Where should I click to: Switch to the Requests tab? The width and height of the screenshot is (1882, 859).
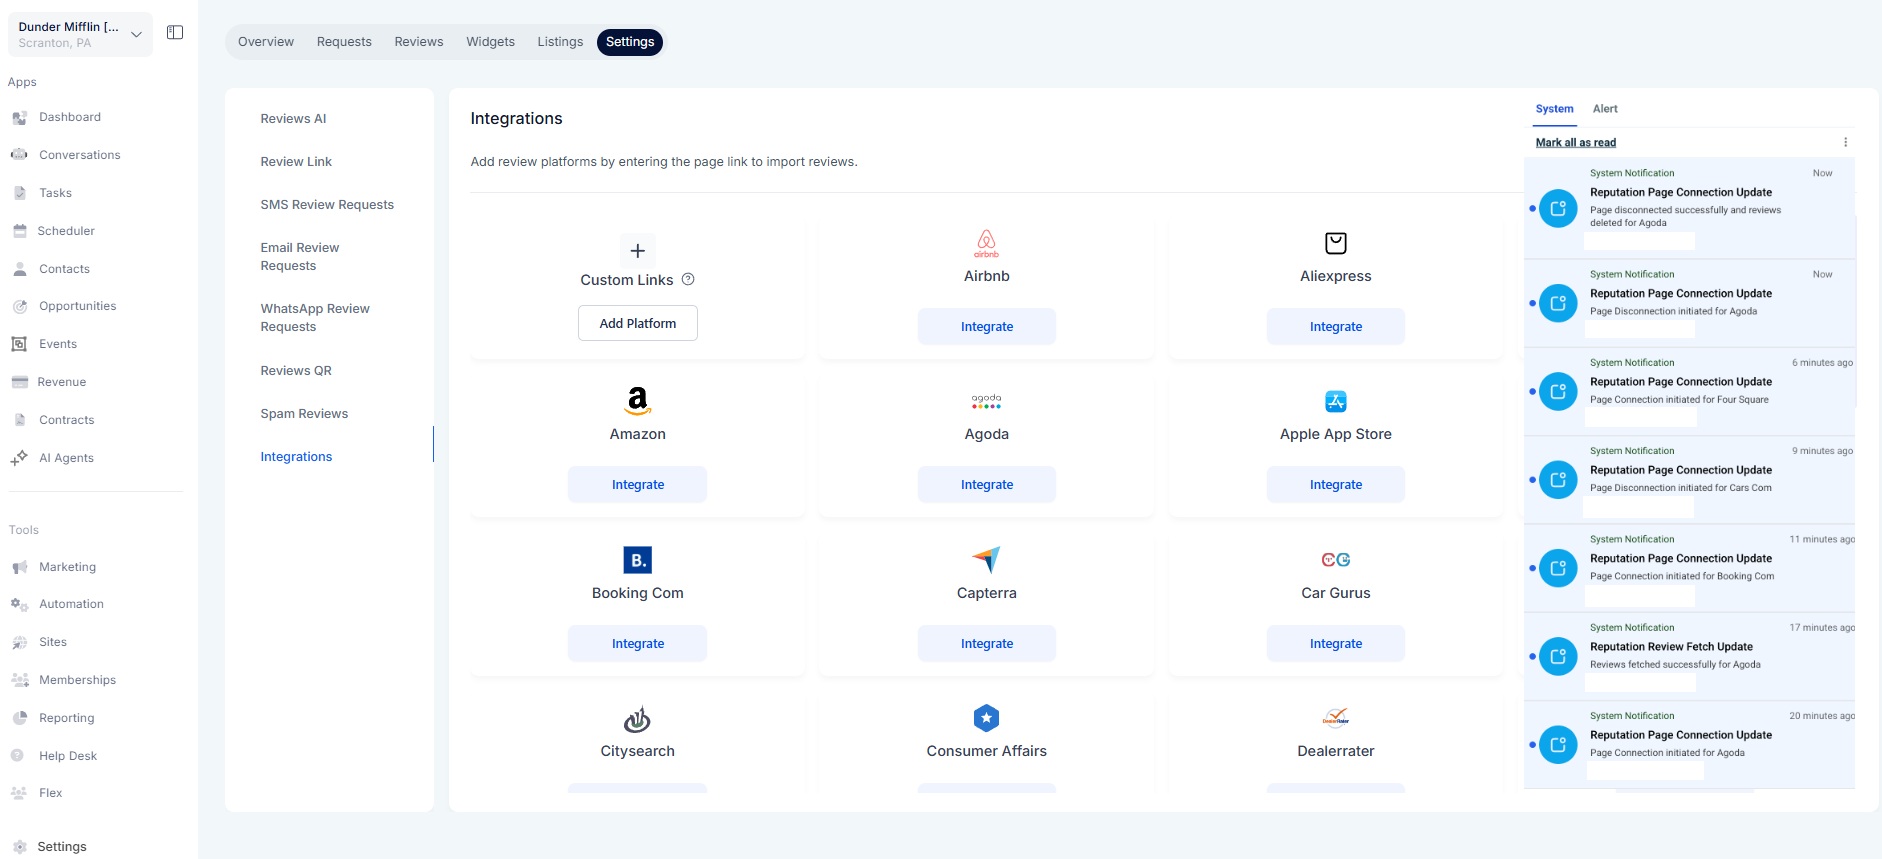(x=344, y=42)
